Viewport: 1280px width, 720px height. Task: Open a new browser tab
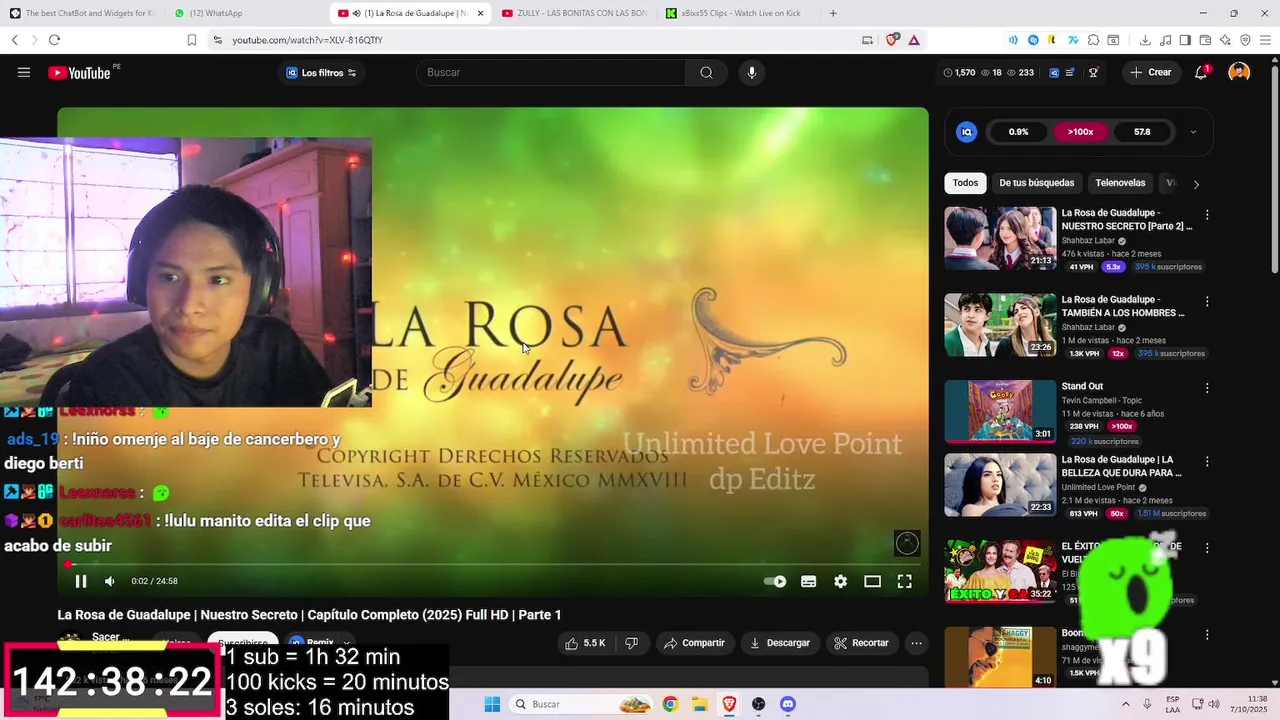click(x=833, y=13)
